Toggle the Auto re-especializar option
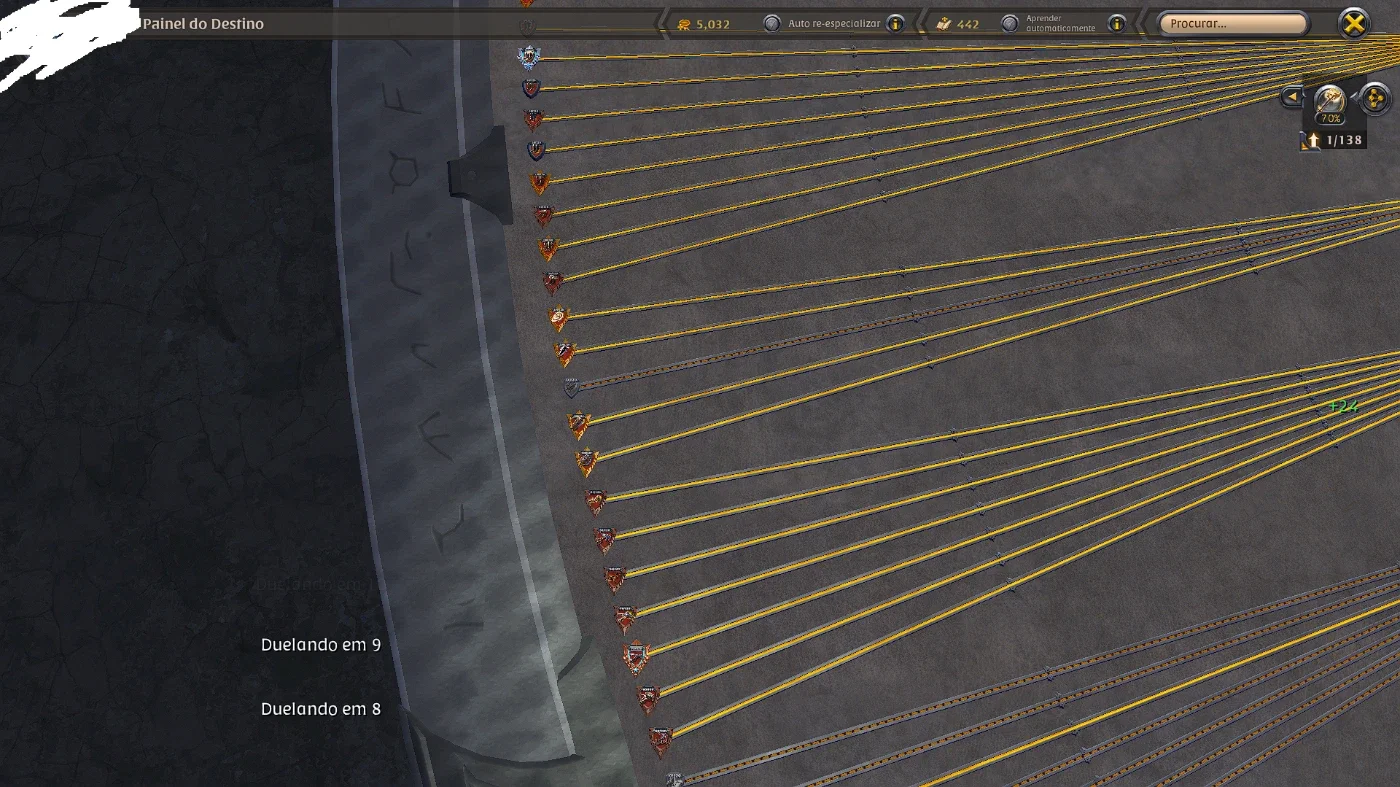This screenshot has width=1400, height=787. [772, 23]
